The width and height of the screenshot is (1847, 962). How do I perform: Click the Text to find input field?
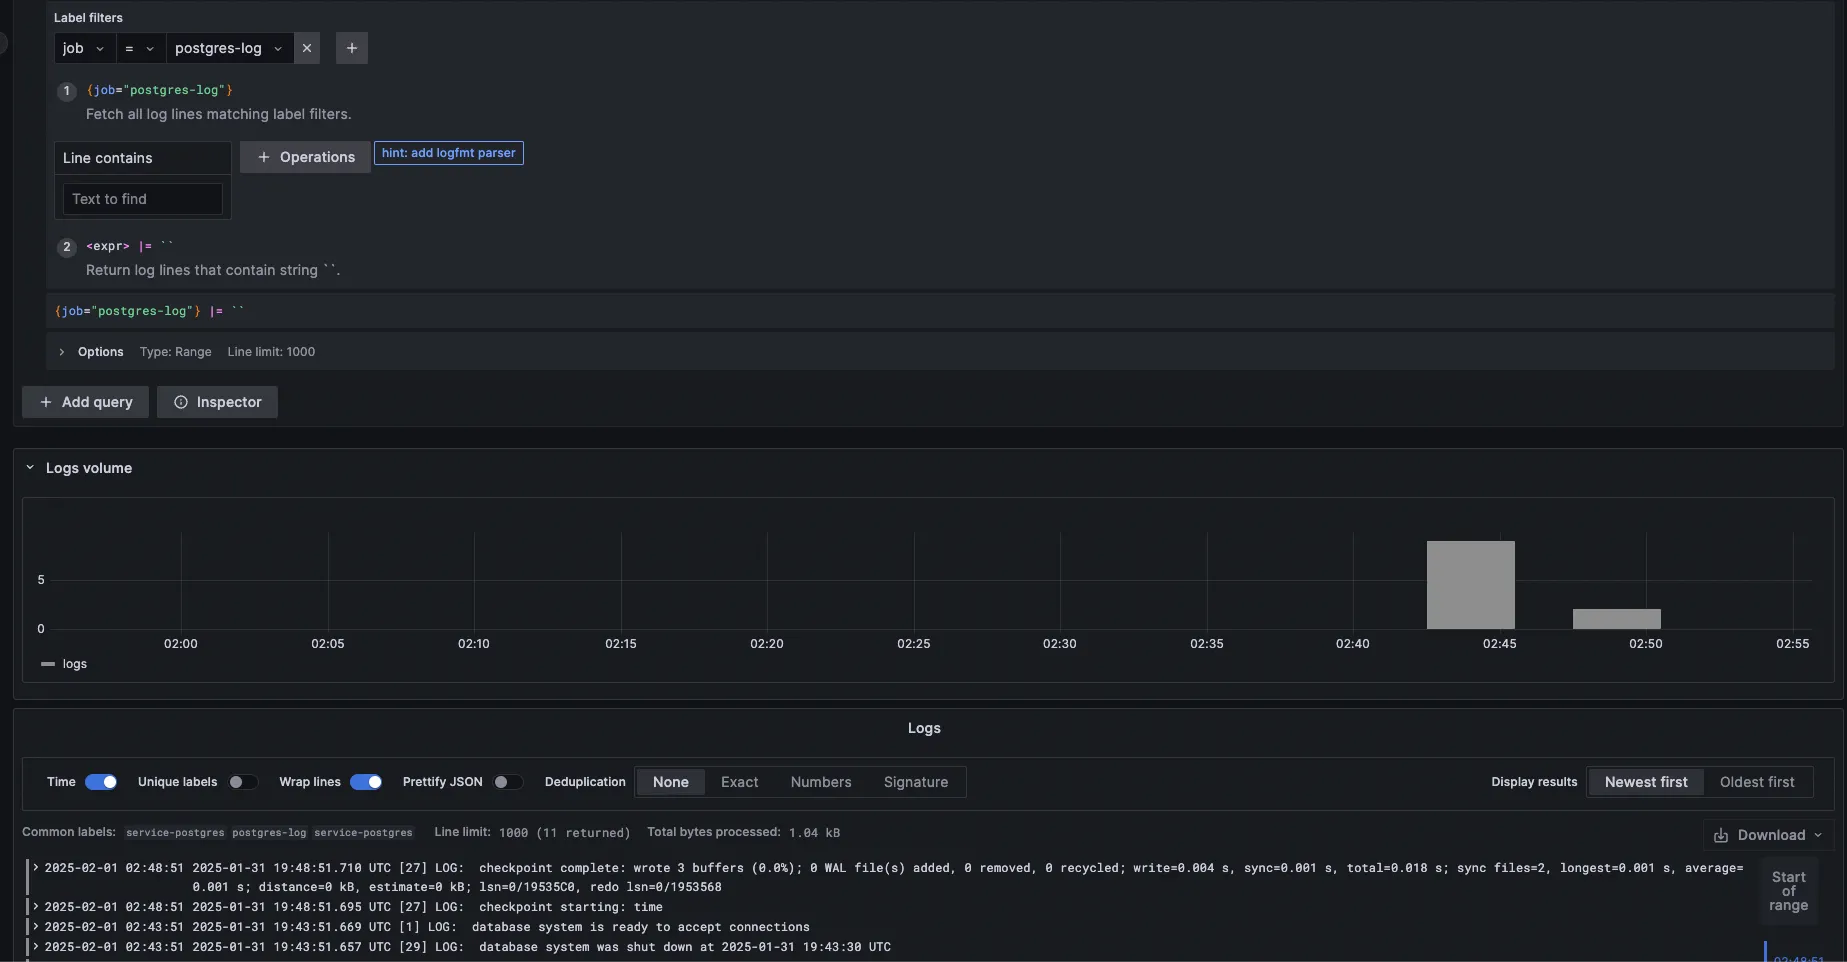(143, 199)
